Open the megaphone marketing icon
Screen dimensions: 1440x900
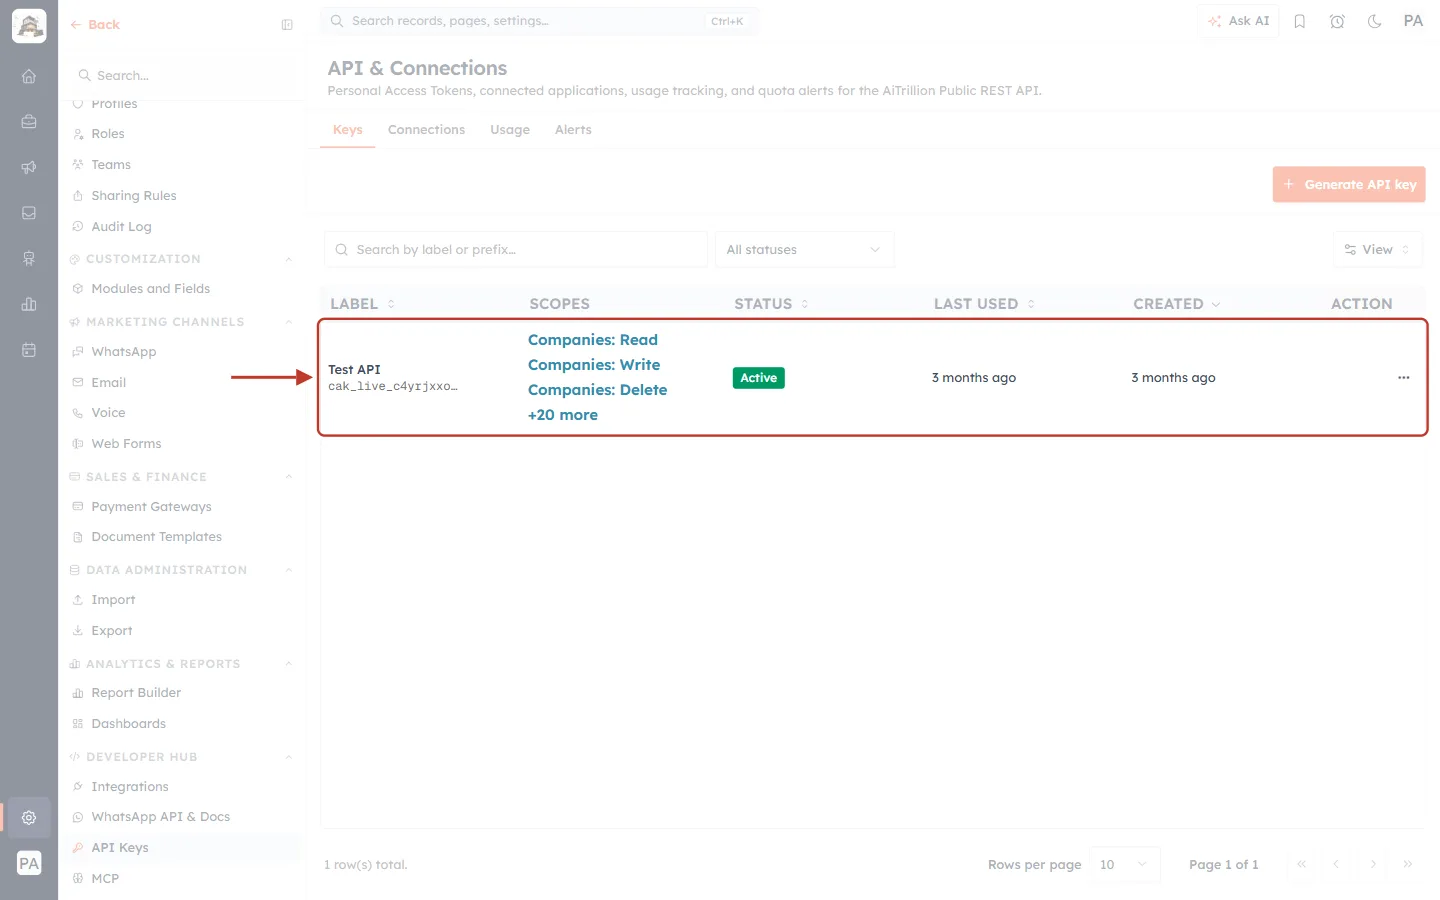(x=29, y=168)
